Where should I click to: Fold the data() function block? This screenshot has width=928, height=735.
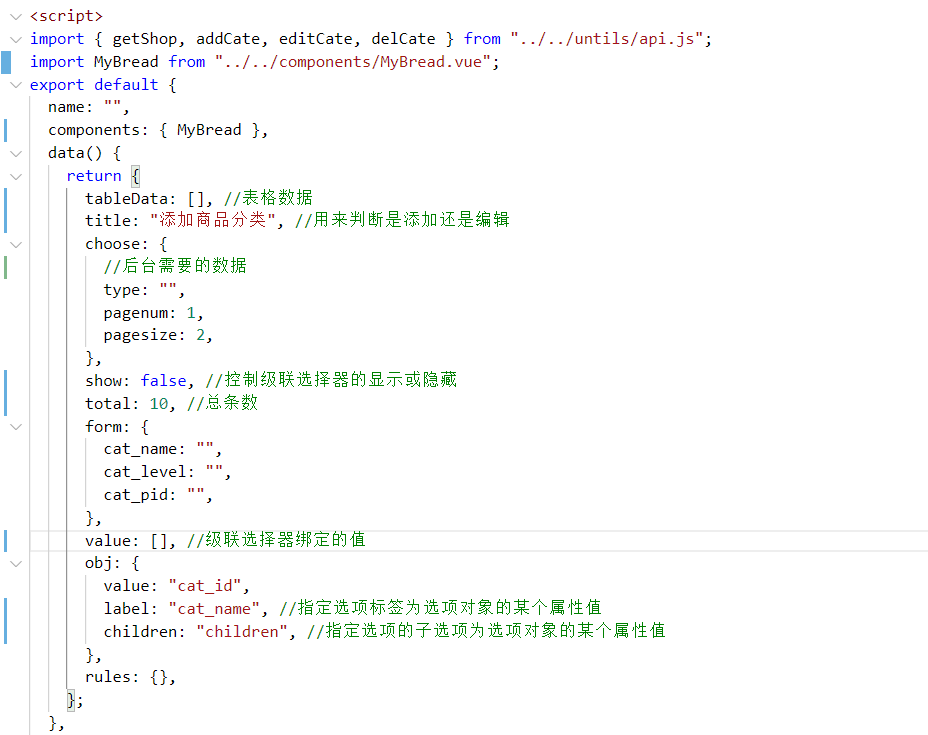14,153
